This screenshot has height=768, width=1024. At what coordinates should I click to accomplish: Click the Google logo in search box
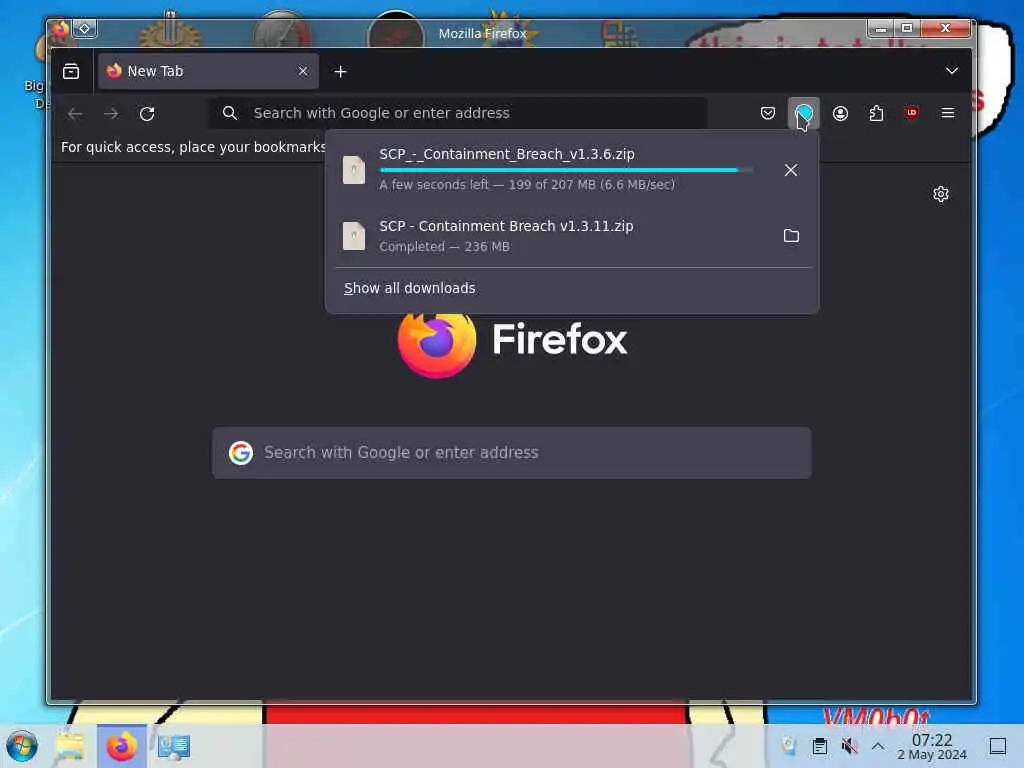[x=240, y=453]
